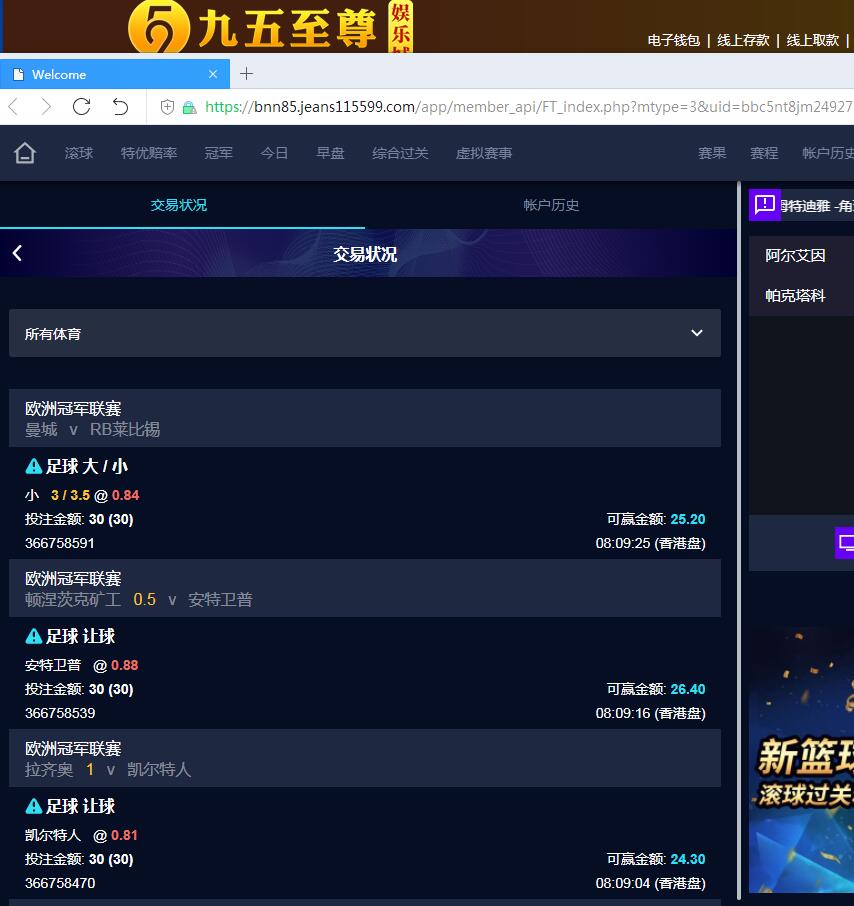Click the 线上取款 link

click(x=812, y=40)
